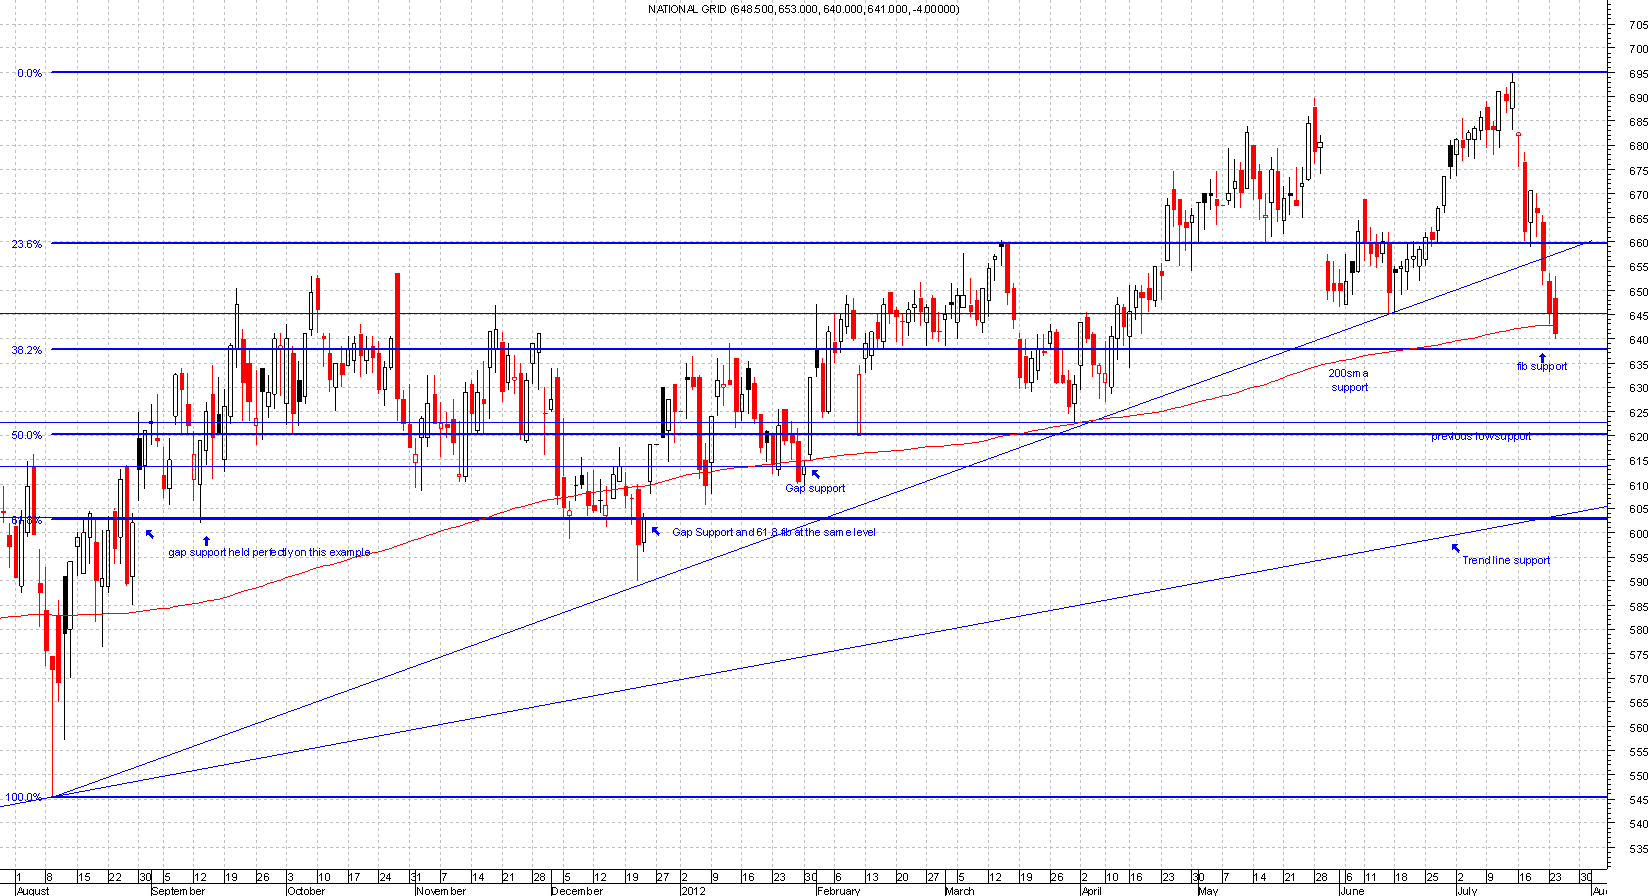Select the 100.0% Fibonacci level label
Screen dimensions: 1651x896
coord(24,798)
